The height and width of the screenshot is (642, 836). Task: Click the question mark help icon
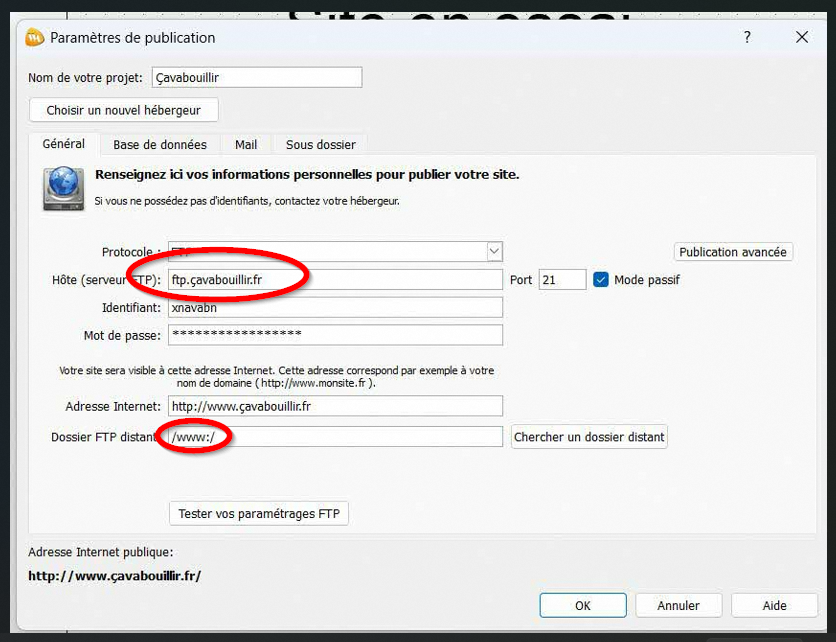tap(747, 38)
